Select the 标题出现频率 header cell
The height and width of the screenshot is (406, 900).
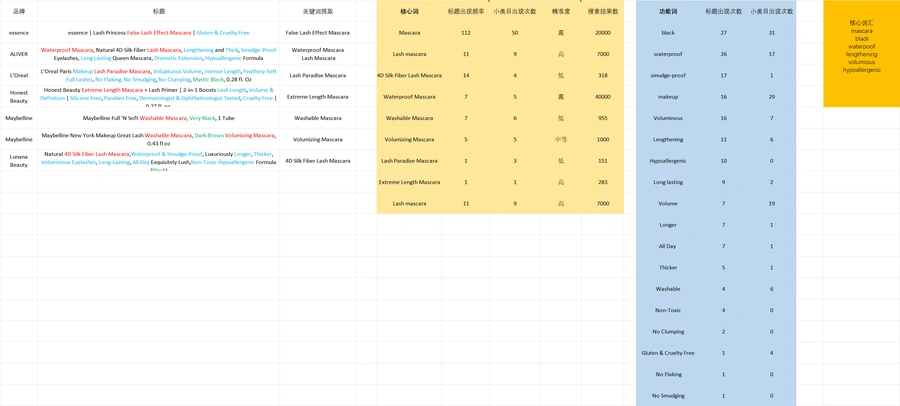465,11
